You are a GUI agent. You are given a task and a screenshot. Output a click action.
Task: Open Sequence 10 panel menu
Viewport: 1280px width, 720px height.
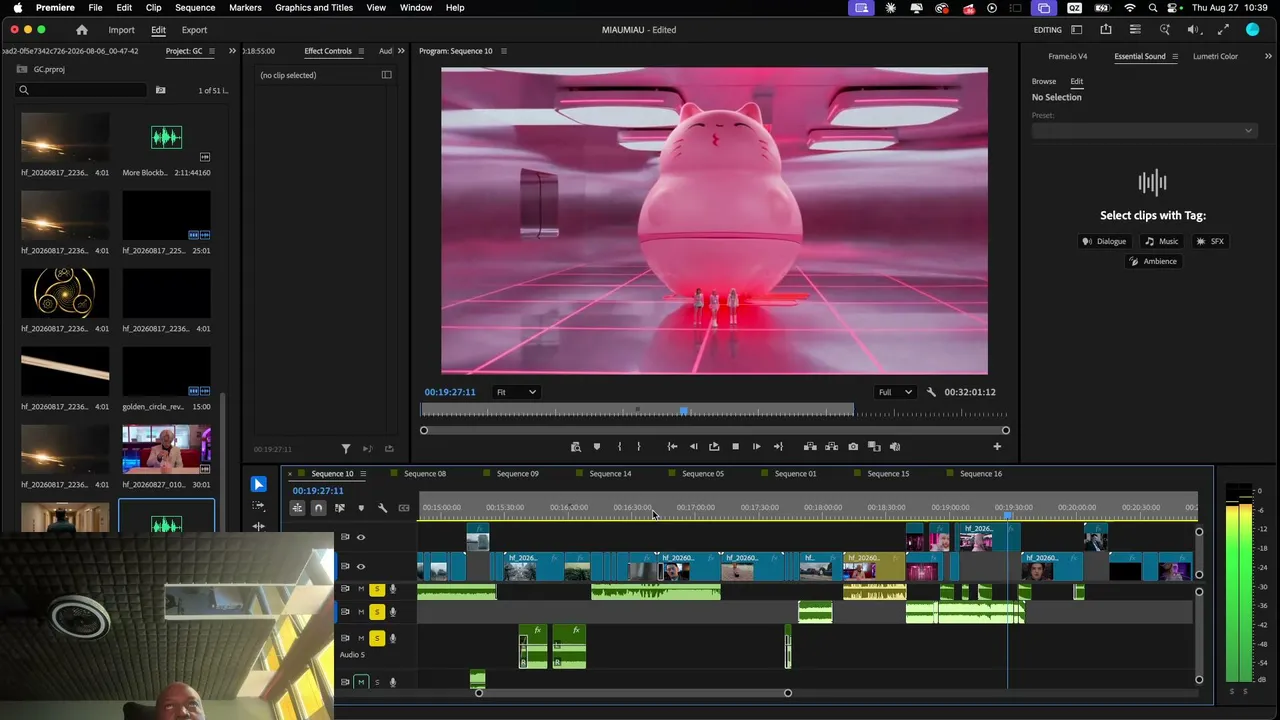(363, 474)
